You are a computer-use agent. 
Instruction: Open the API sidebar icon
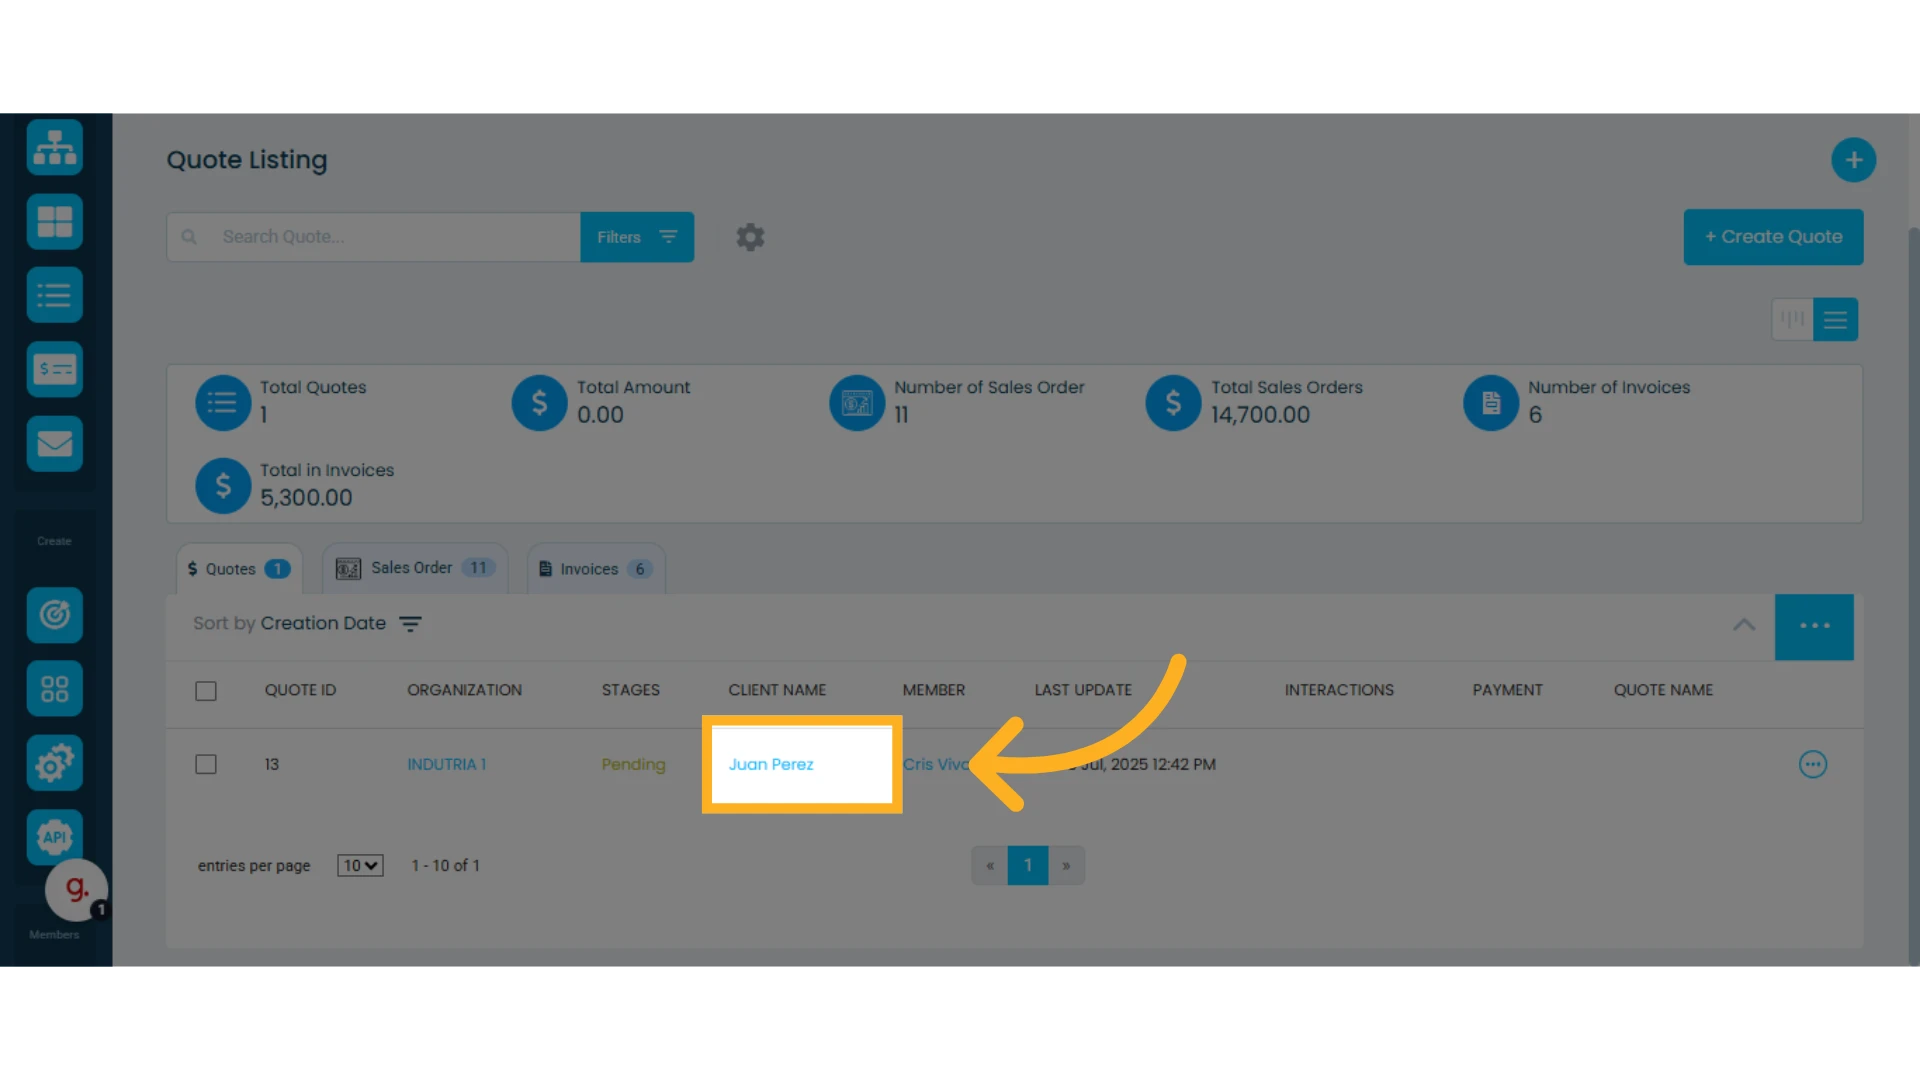pyautogui.click(x=55, y=836)
